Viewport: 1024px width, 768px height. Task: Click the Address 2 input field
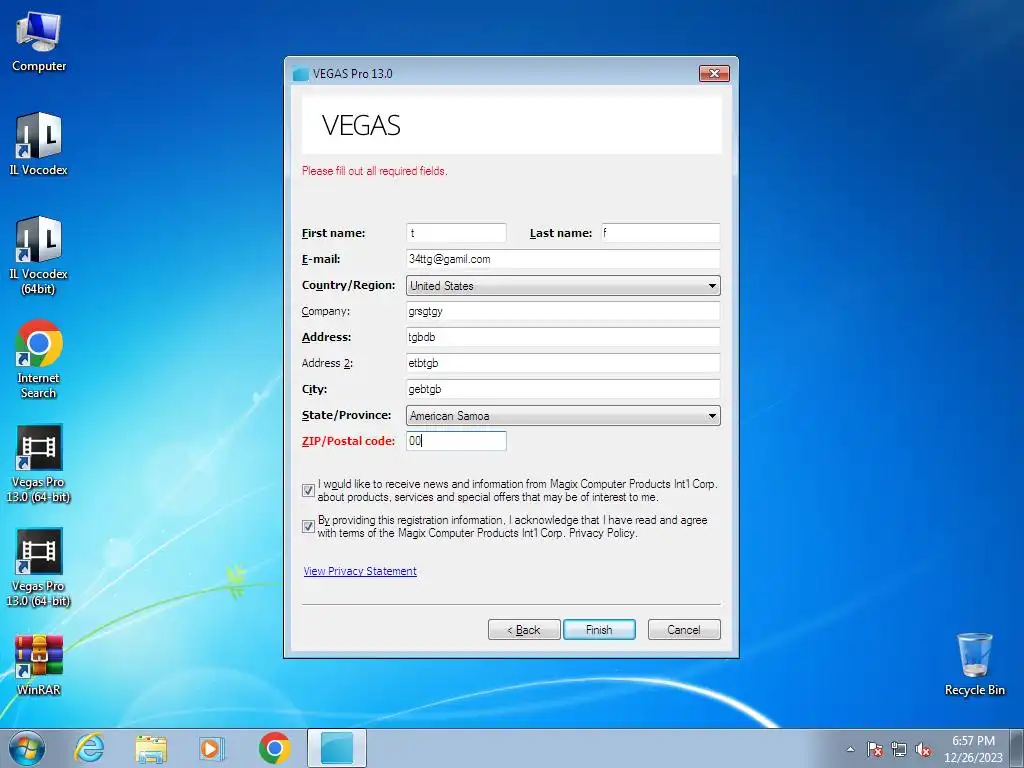click(x=563, y=363)
